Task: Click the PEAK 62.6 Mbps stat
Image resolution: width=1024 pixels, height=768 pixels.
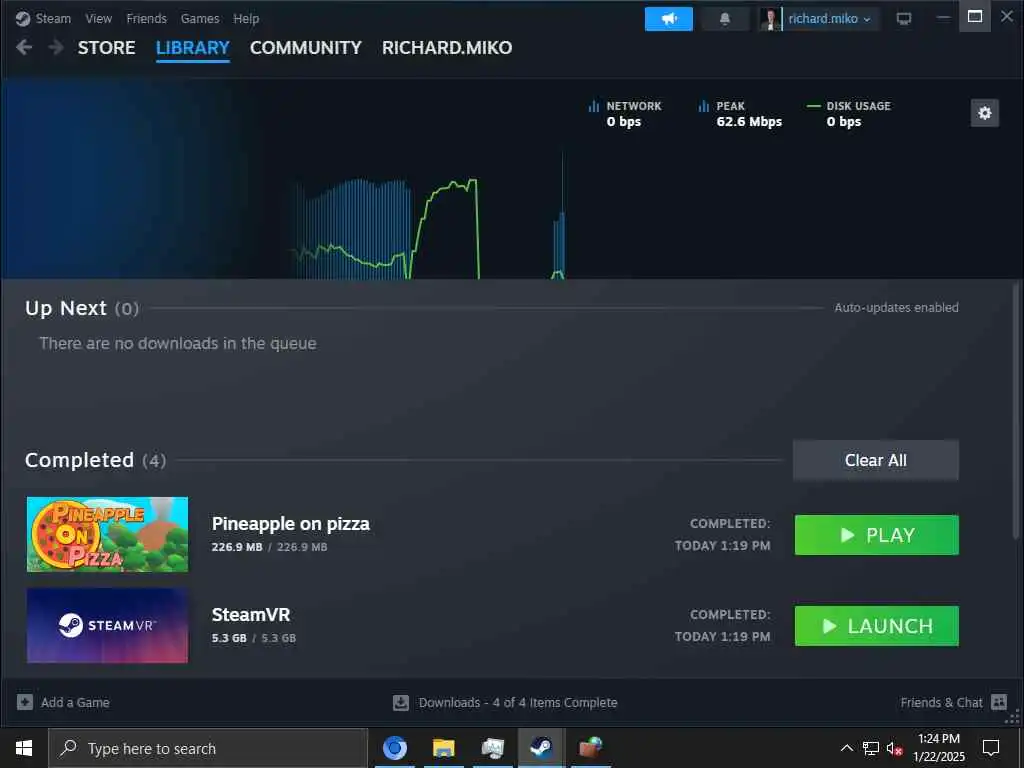Action: [740, 114]
